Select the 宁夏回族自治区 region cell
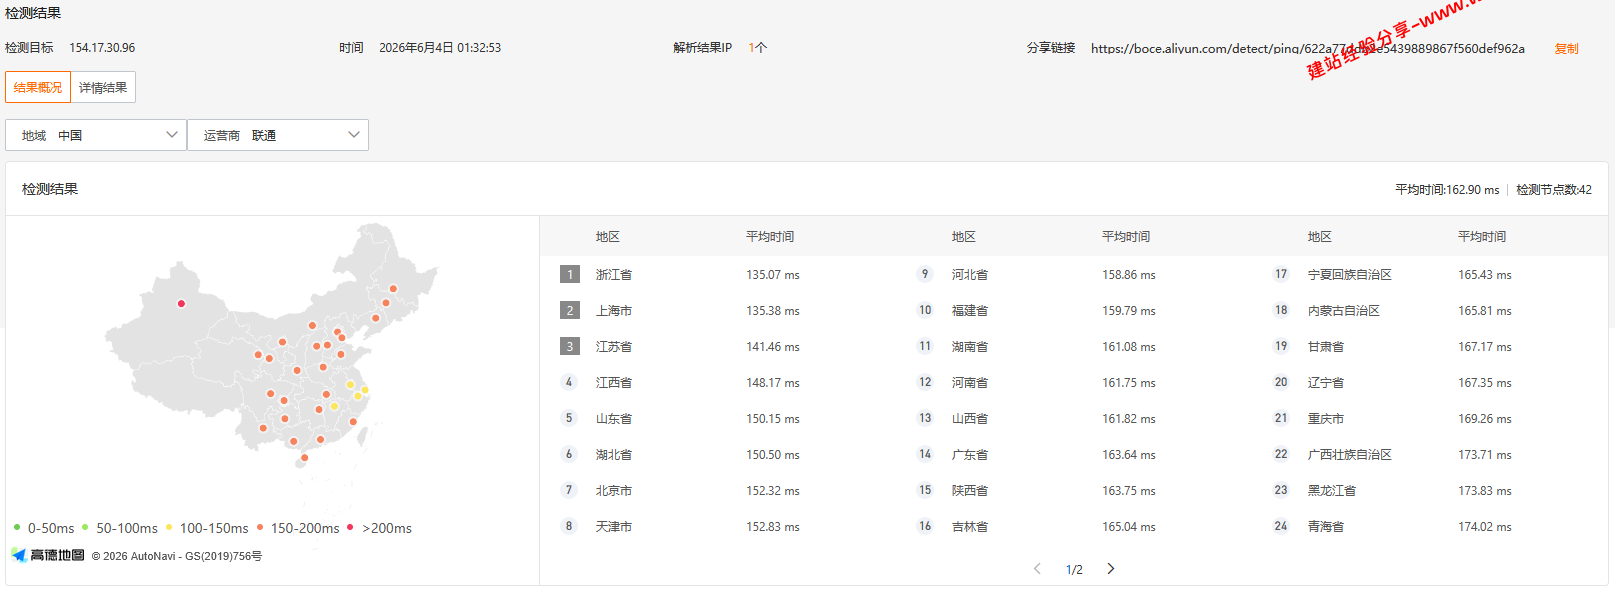Viewport: 1615px width, 592px height. tap(1350, 274)
